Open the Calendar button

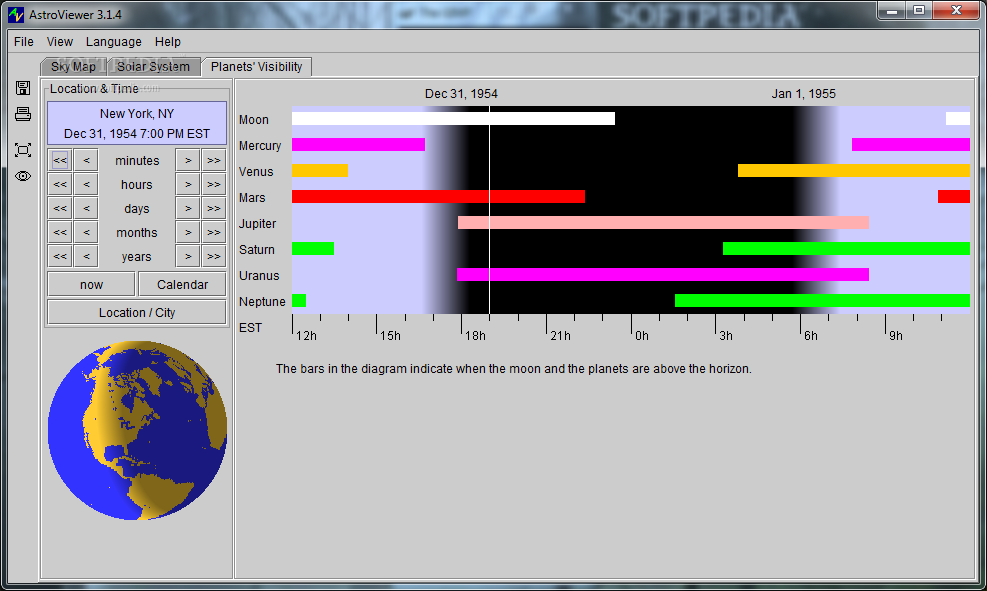[183, 284]
